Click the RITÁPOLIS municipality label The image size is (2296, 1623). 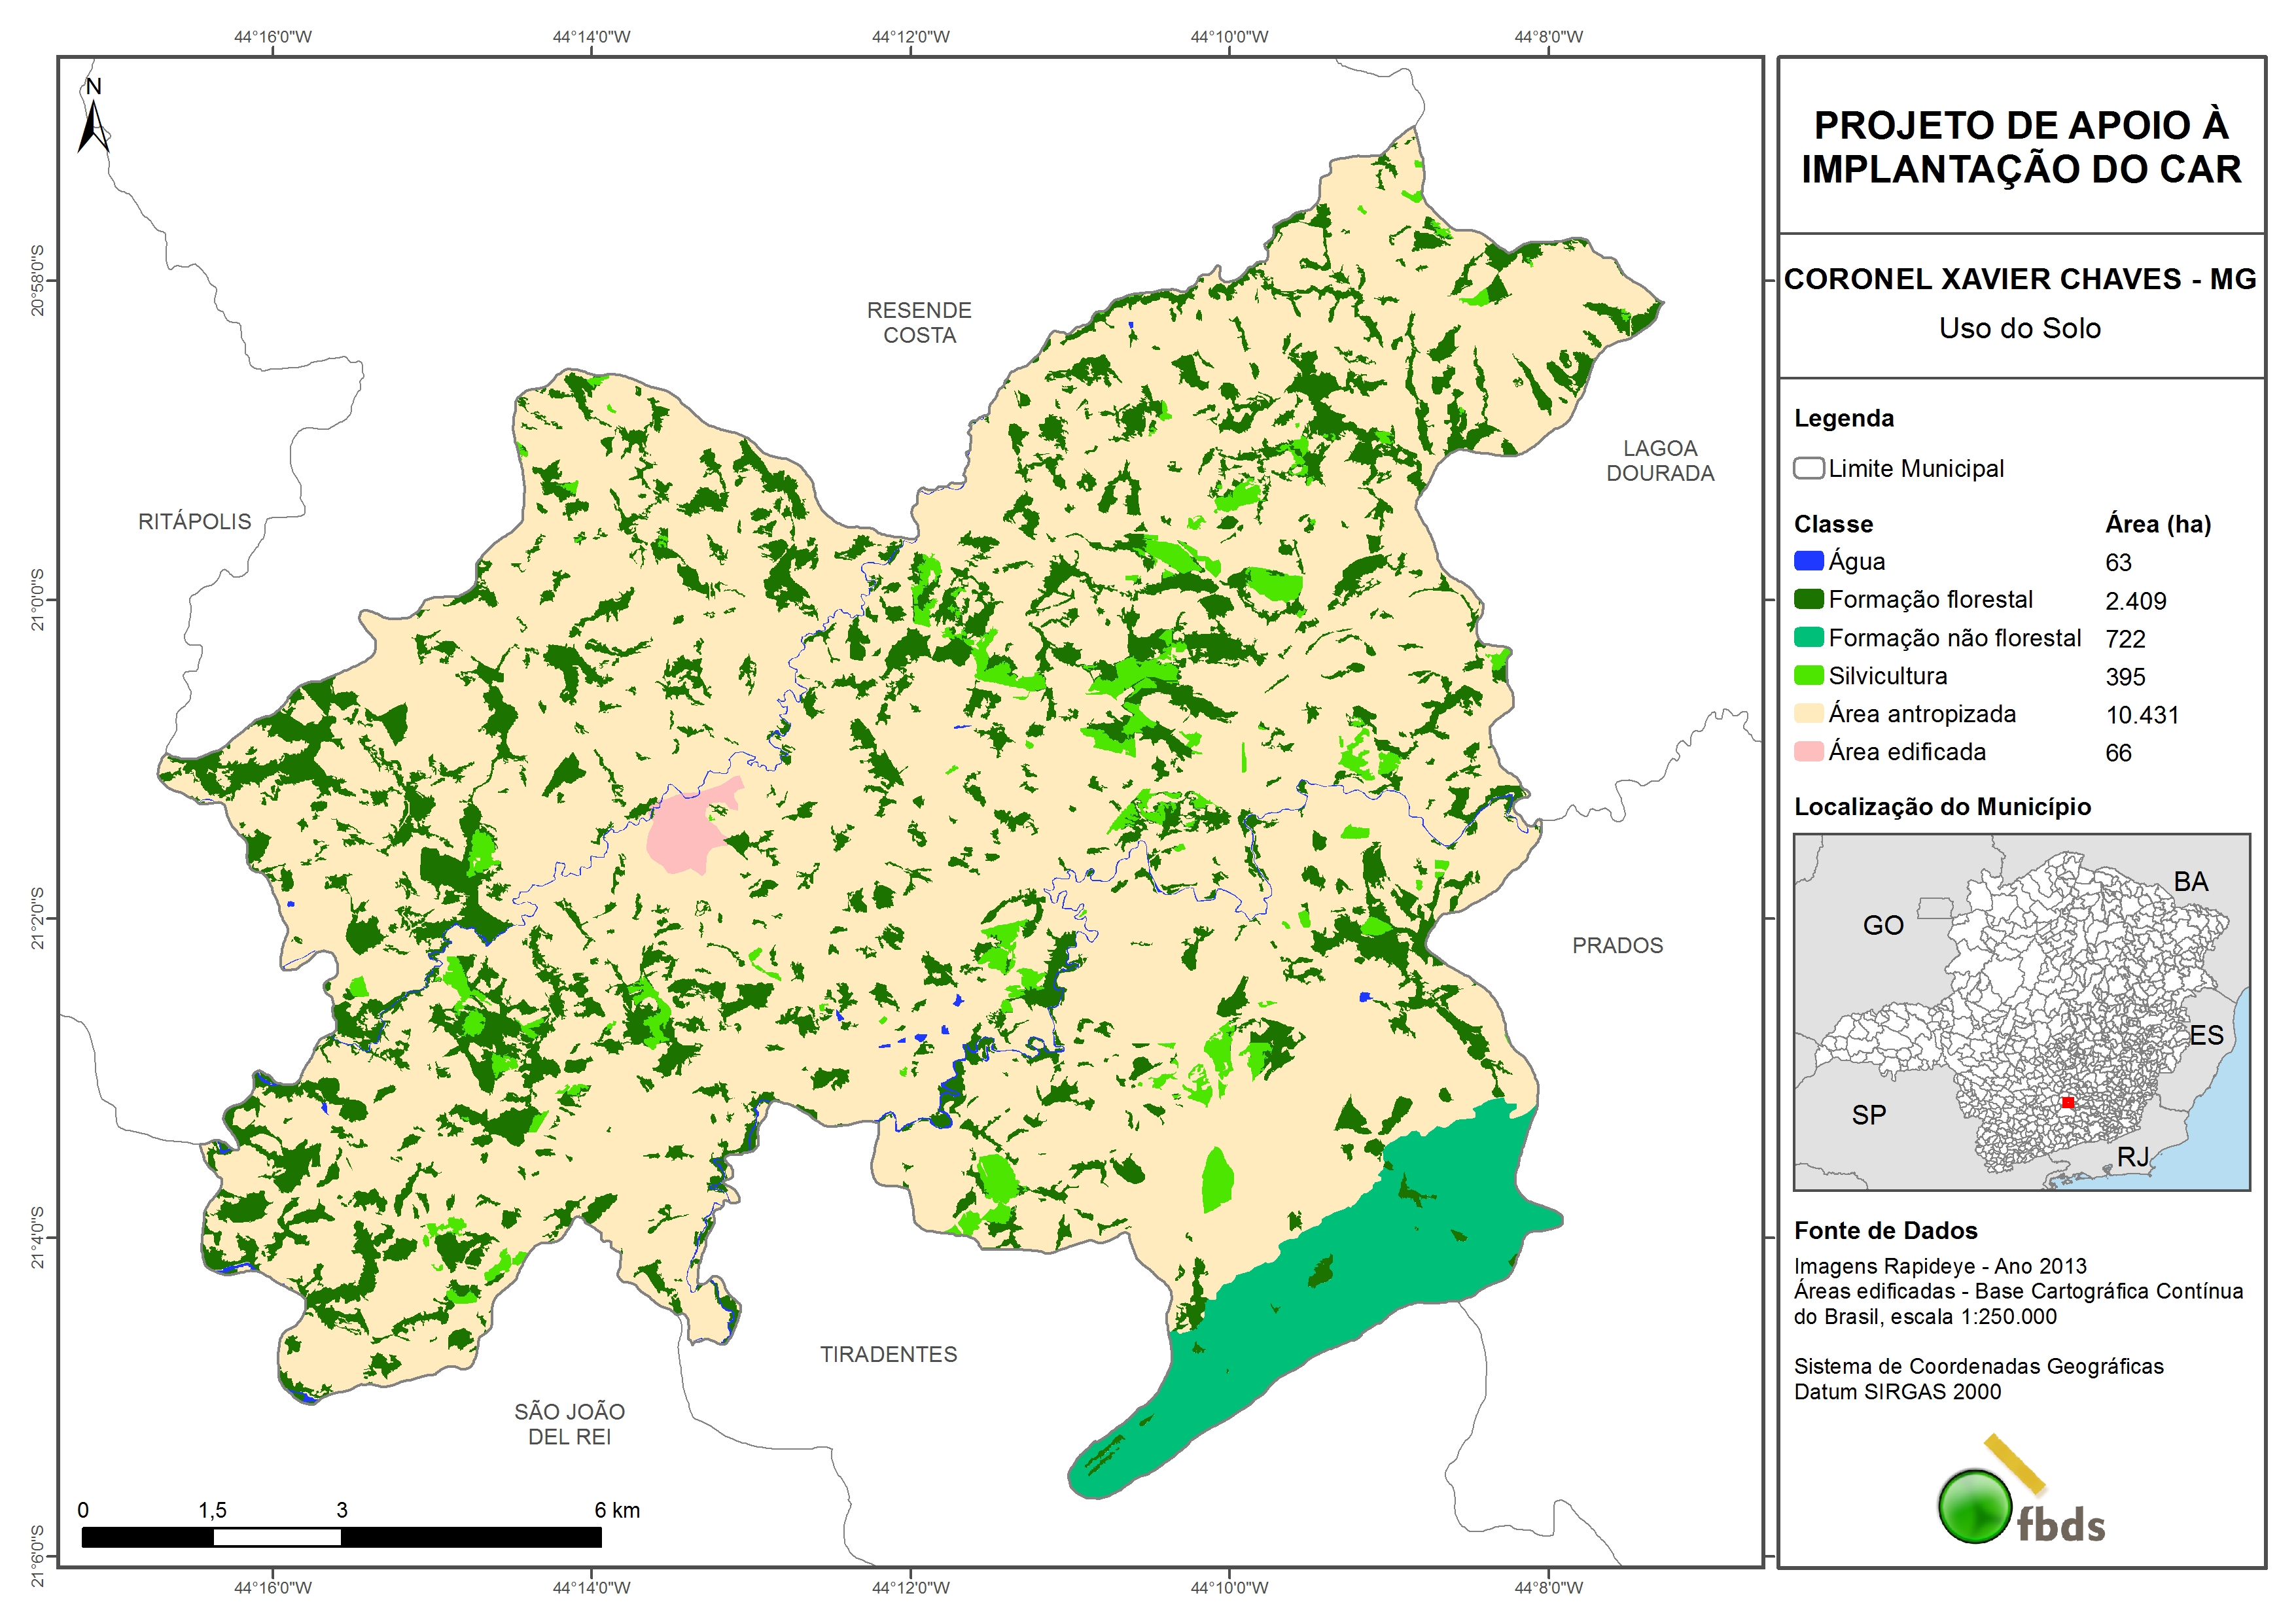pyautogui.click(x=194, y=521)
